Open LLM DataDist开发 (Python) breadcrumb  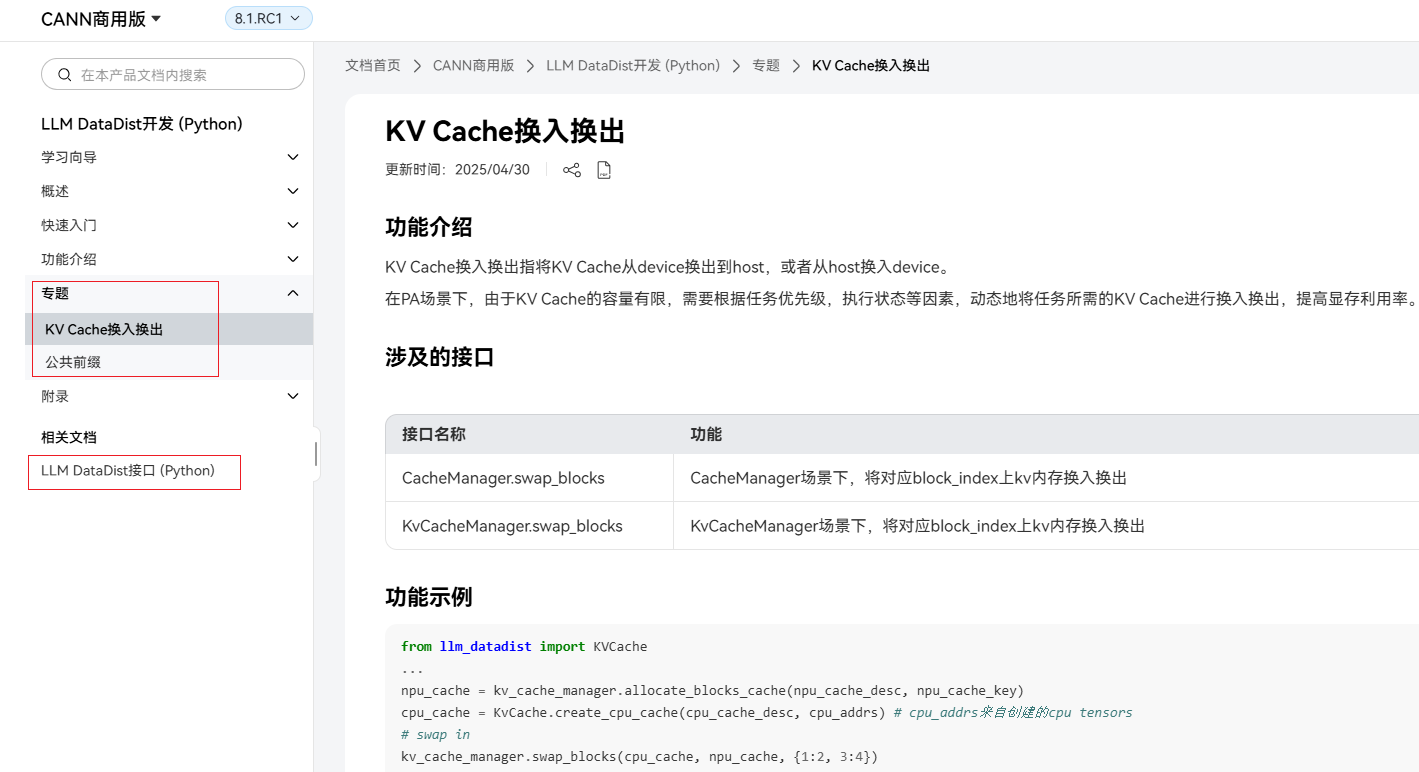(633, 65)
